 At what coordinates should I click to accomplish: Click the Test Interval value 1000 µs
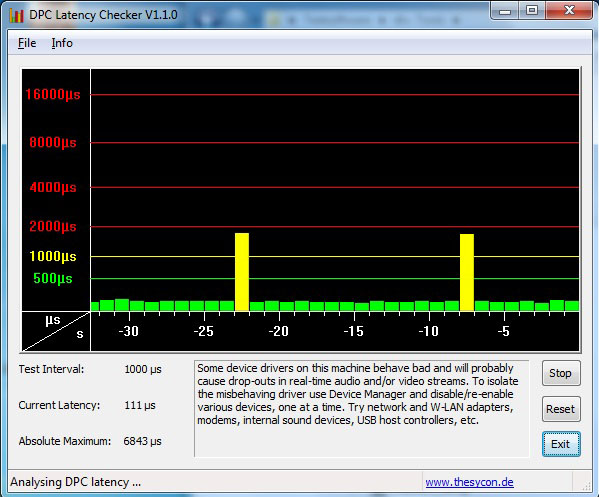click(143, 369)
